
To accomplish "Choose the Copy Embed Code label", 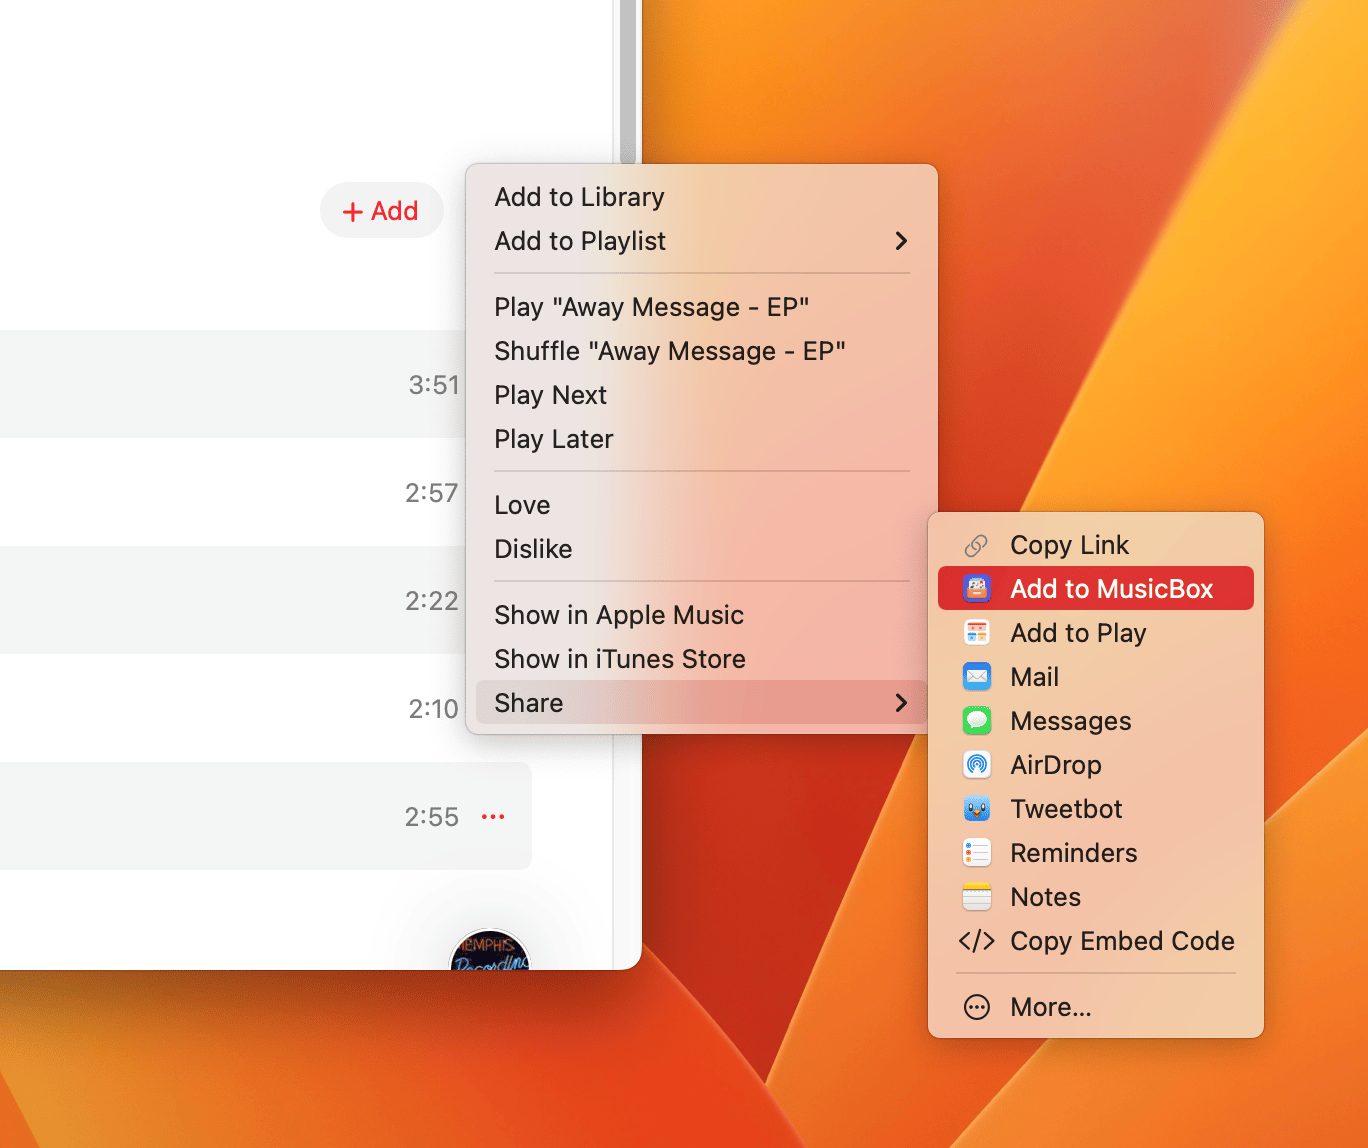I will pyautogui.click(x=1122, y=941).
